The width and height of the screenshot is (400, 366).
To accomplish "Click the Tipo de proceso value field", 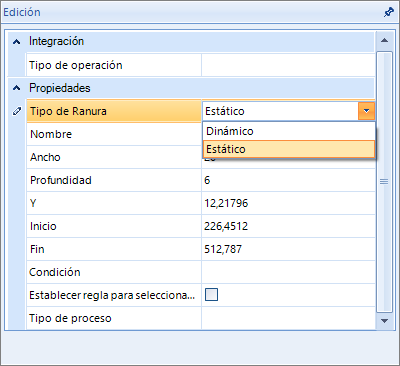I will click(288, 318).
